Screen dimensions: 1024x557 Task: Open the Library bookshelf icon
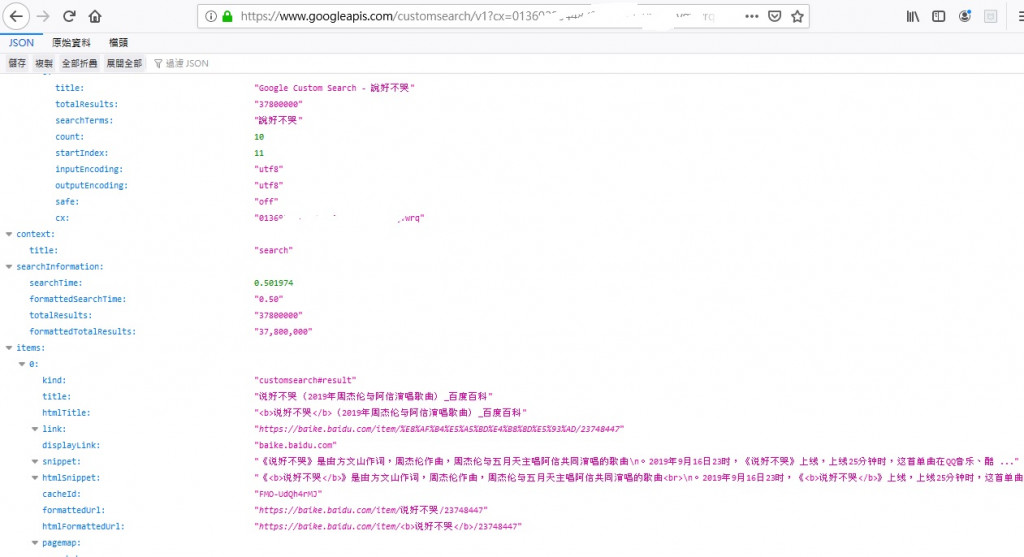click(913, 16)
